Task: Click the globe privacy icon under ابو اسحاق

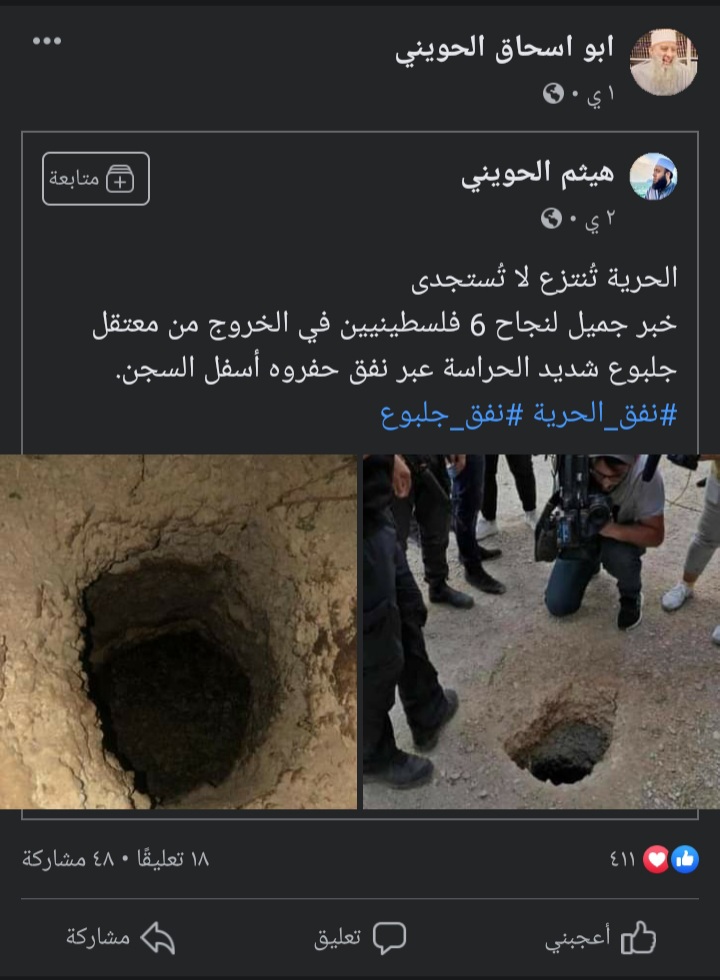Action: 553,94
